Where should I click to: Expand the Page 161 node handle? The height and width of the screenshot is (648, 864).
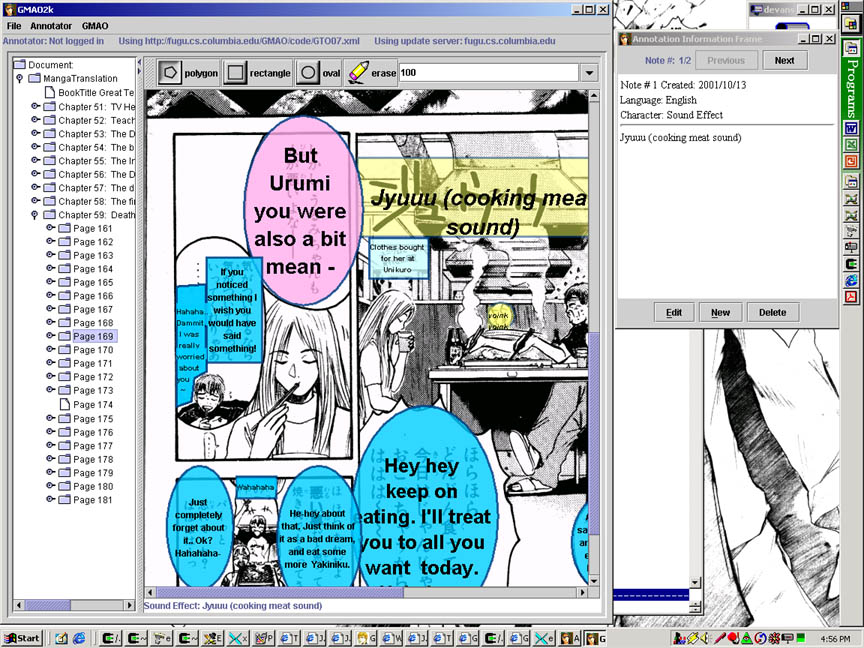click(x=50, y=228)
